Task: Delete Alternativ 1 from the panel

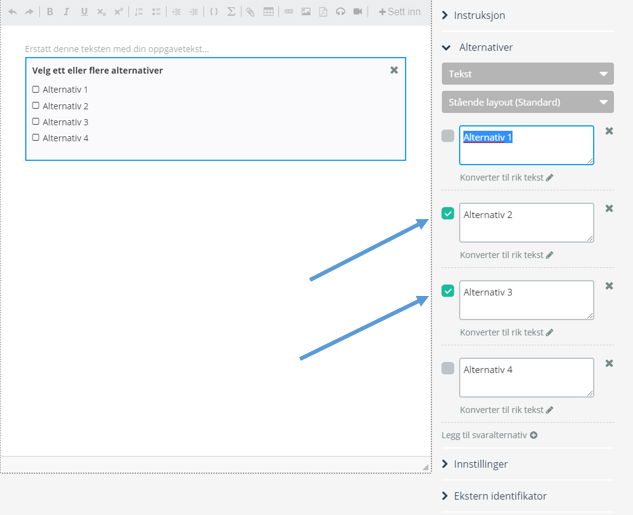Action: click(609, 131)
